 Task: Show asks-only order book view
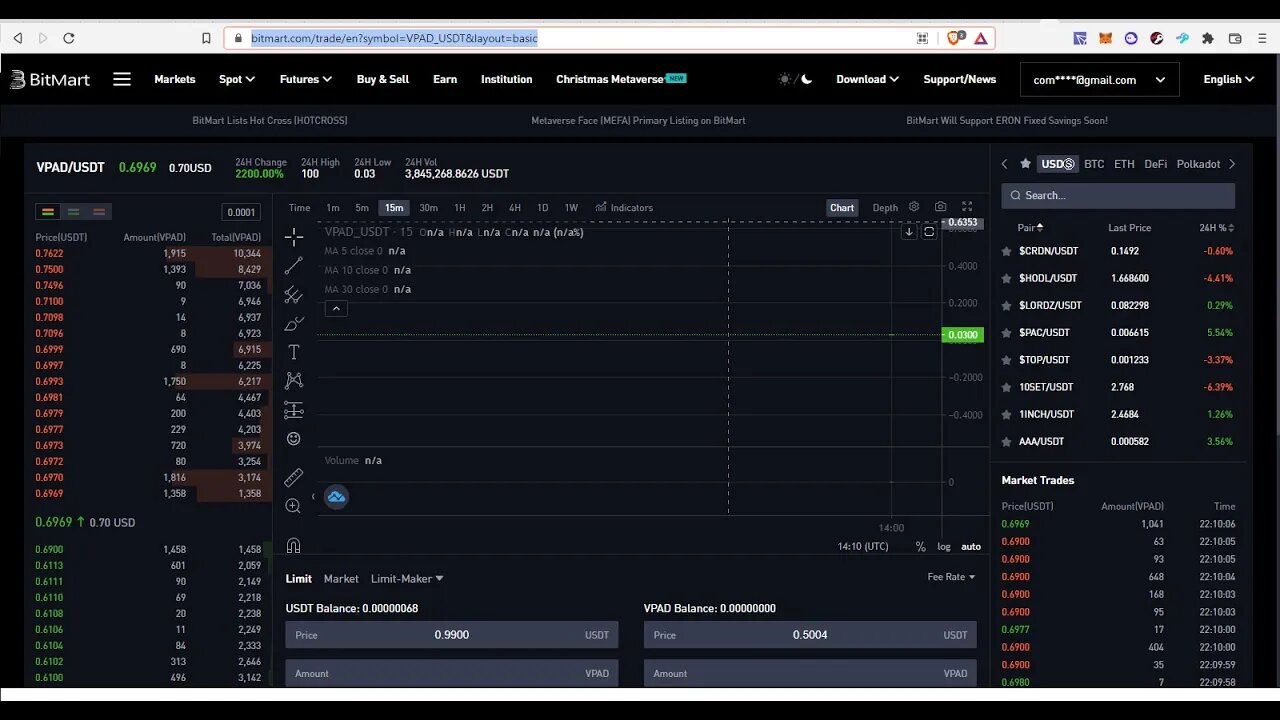[98, 212]
